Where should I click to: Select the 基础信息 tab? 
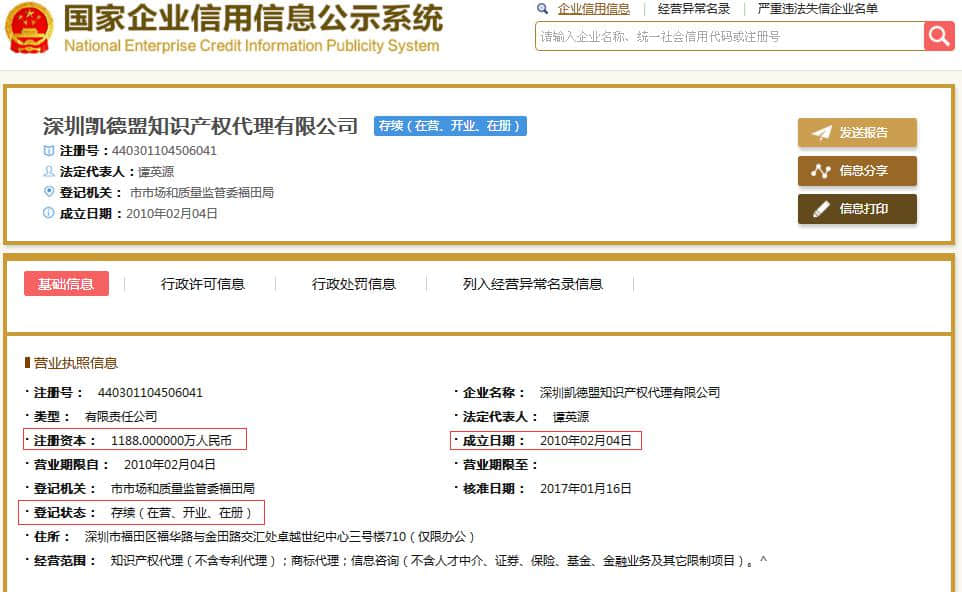tap(66, 284)
